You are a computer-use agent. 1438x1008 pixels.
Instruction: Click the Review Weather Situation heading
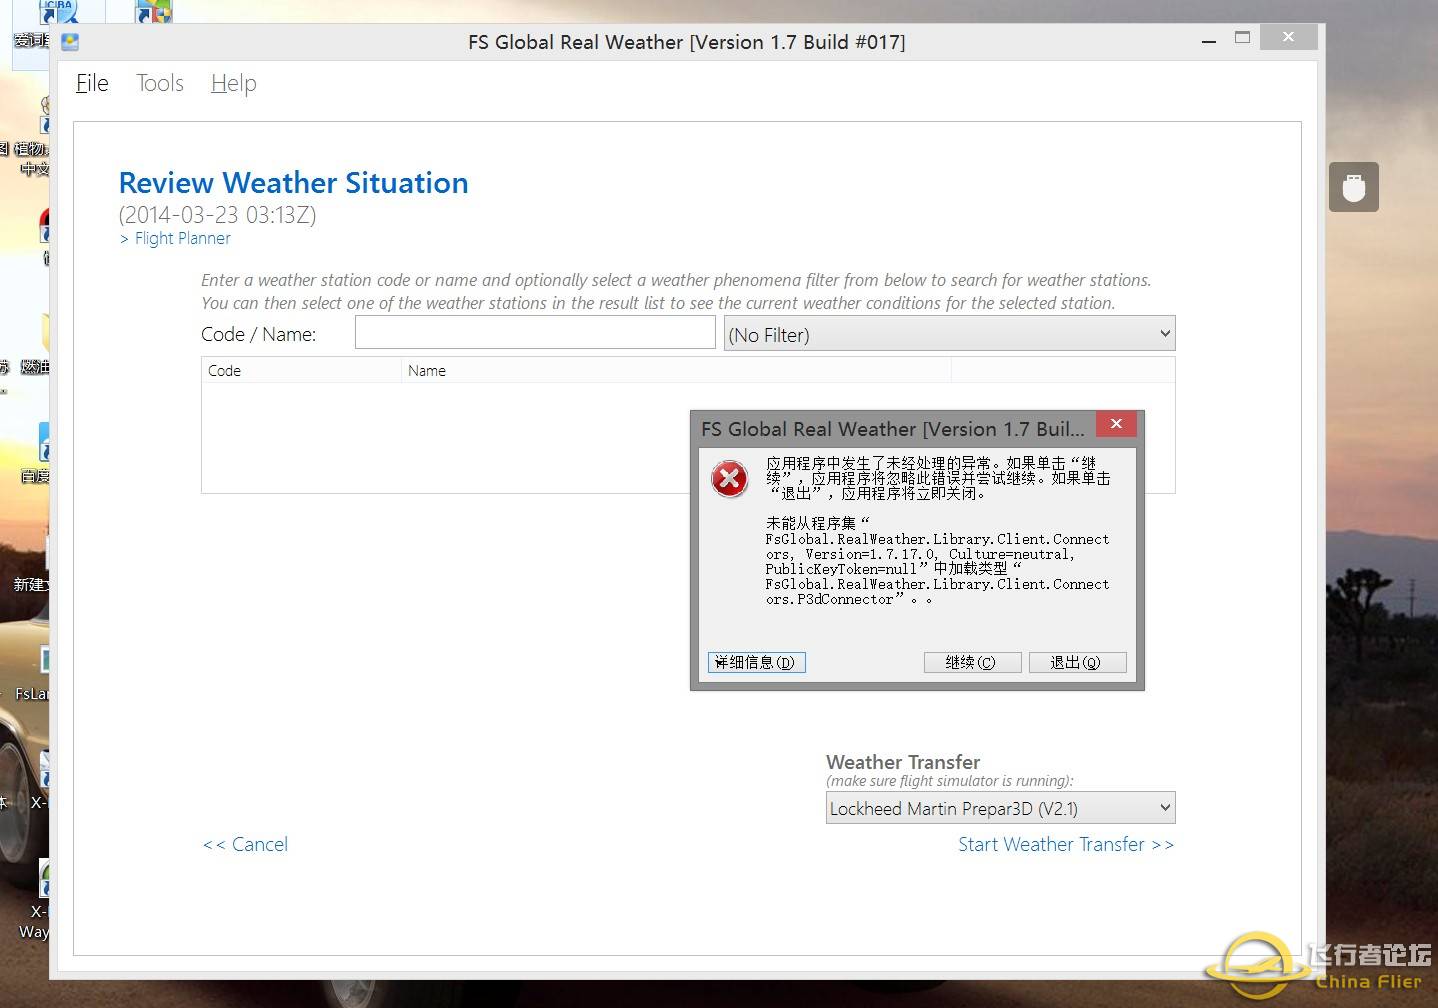(293, 182)
